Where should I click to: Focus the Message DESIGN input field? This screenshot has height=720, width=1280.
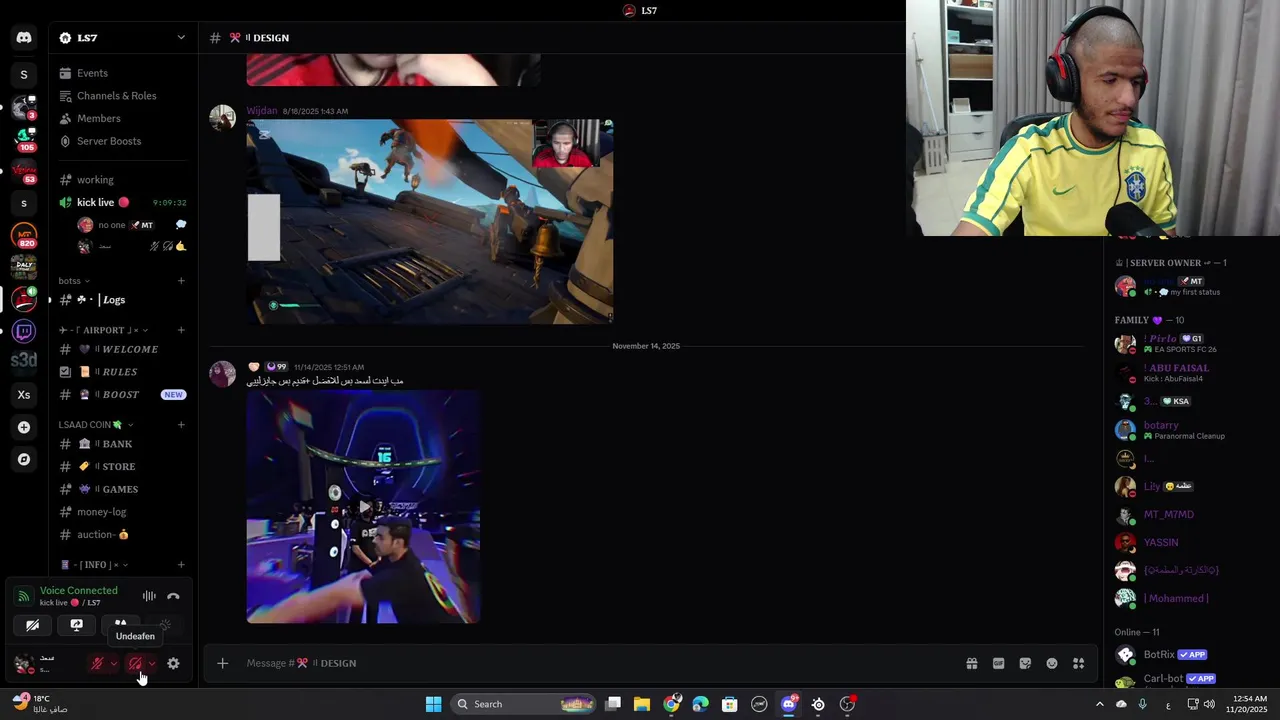600,663
